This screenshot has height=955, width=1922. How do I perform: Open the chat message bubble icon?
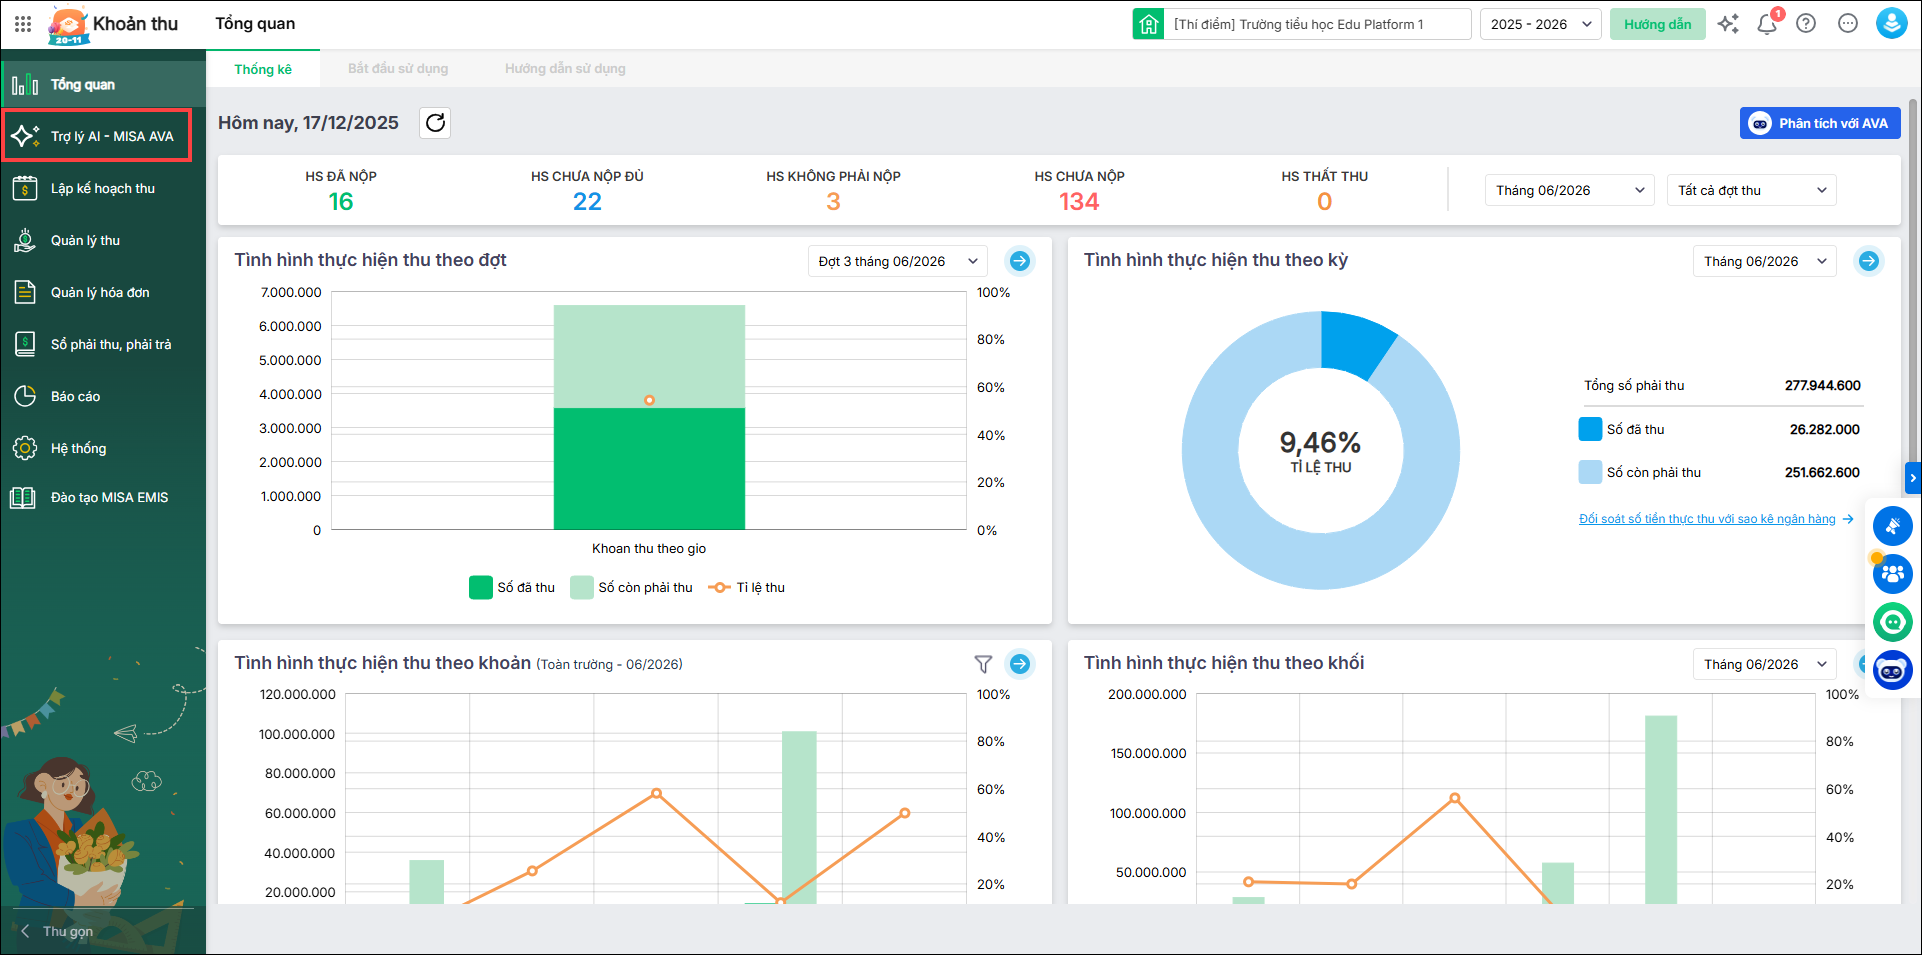(x=1847, y=24)
